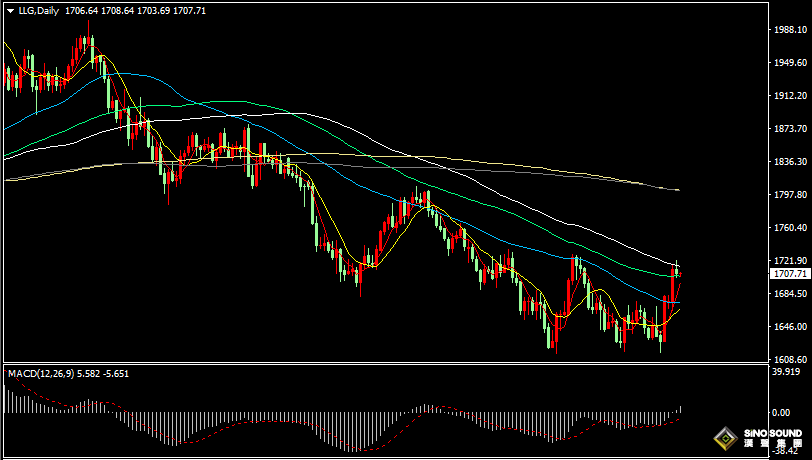Click the 0.00 level on MACD axis
This screenshot has width=812, height=460.
780,412
